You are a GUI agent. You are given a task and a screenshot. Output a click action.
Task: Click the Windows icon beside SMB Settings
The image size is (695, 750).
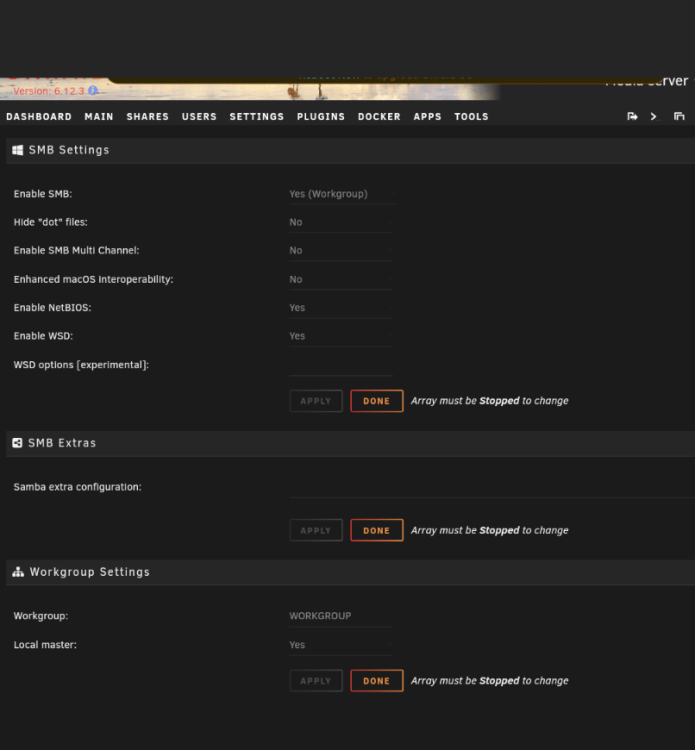point(18,150)
